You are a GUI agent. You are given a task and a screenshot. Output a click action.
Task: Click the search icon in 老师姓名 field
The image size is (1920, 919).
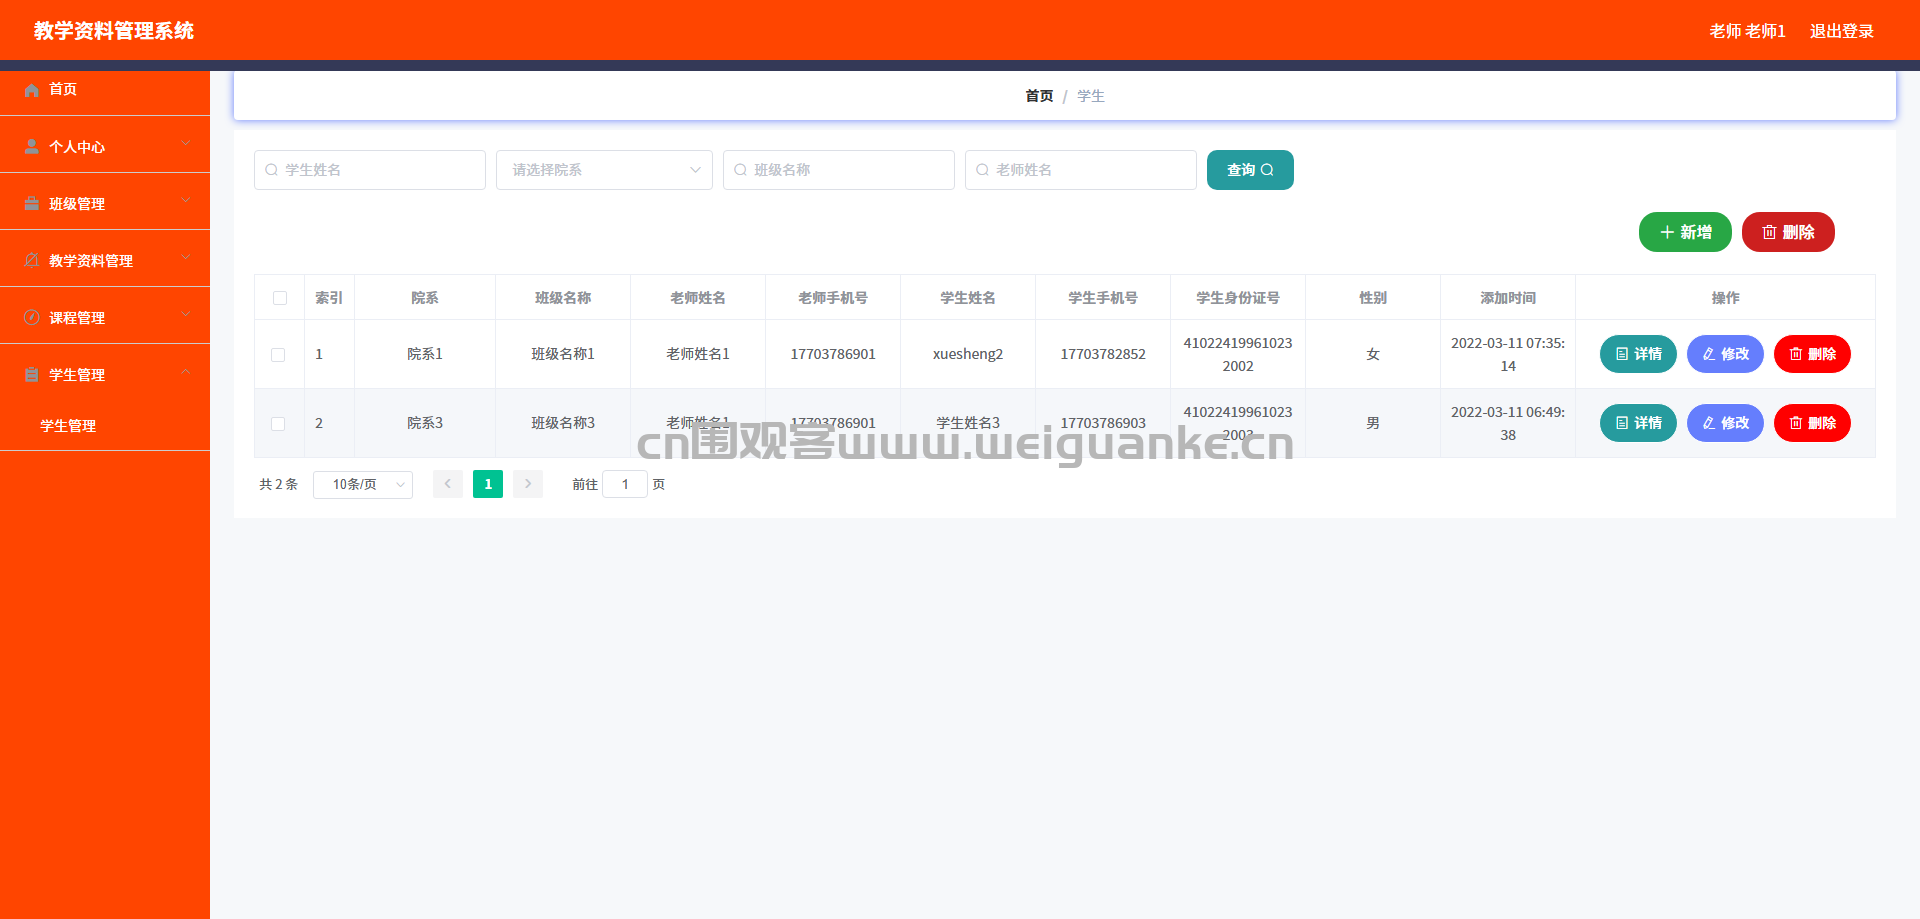pyautogui.click(x=982, y=170)
